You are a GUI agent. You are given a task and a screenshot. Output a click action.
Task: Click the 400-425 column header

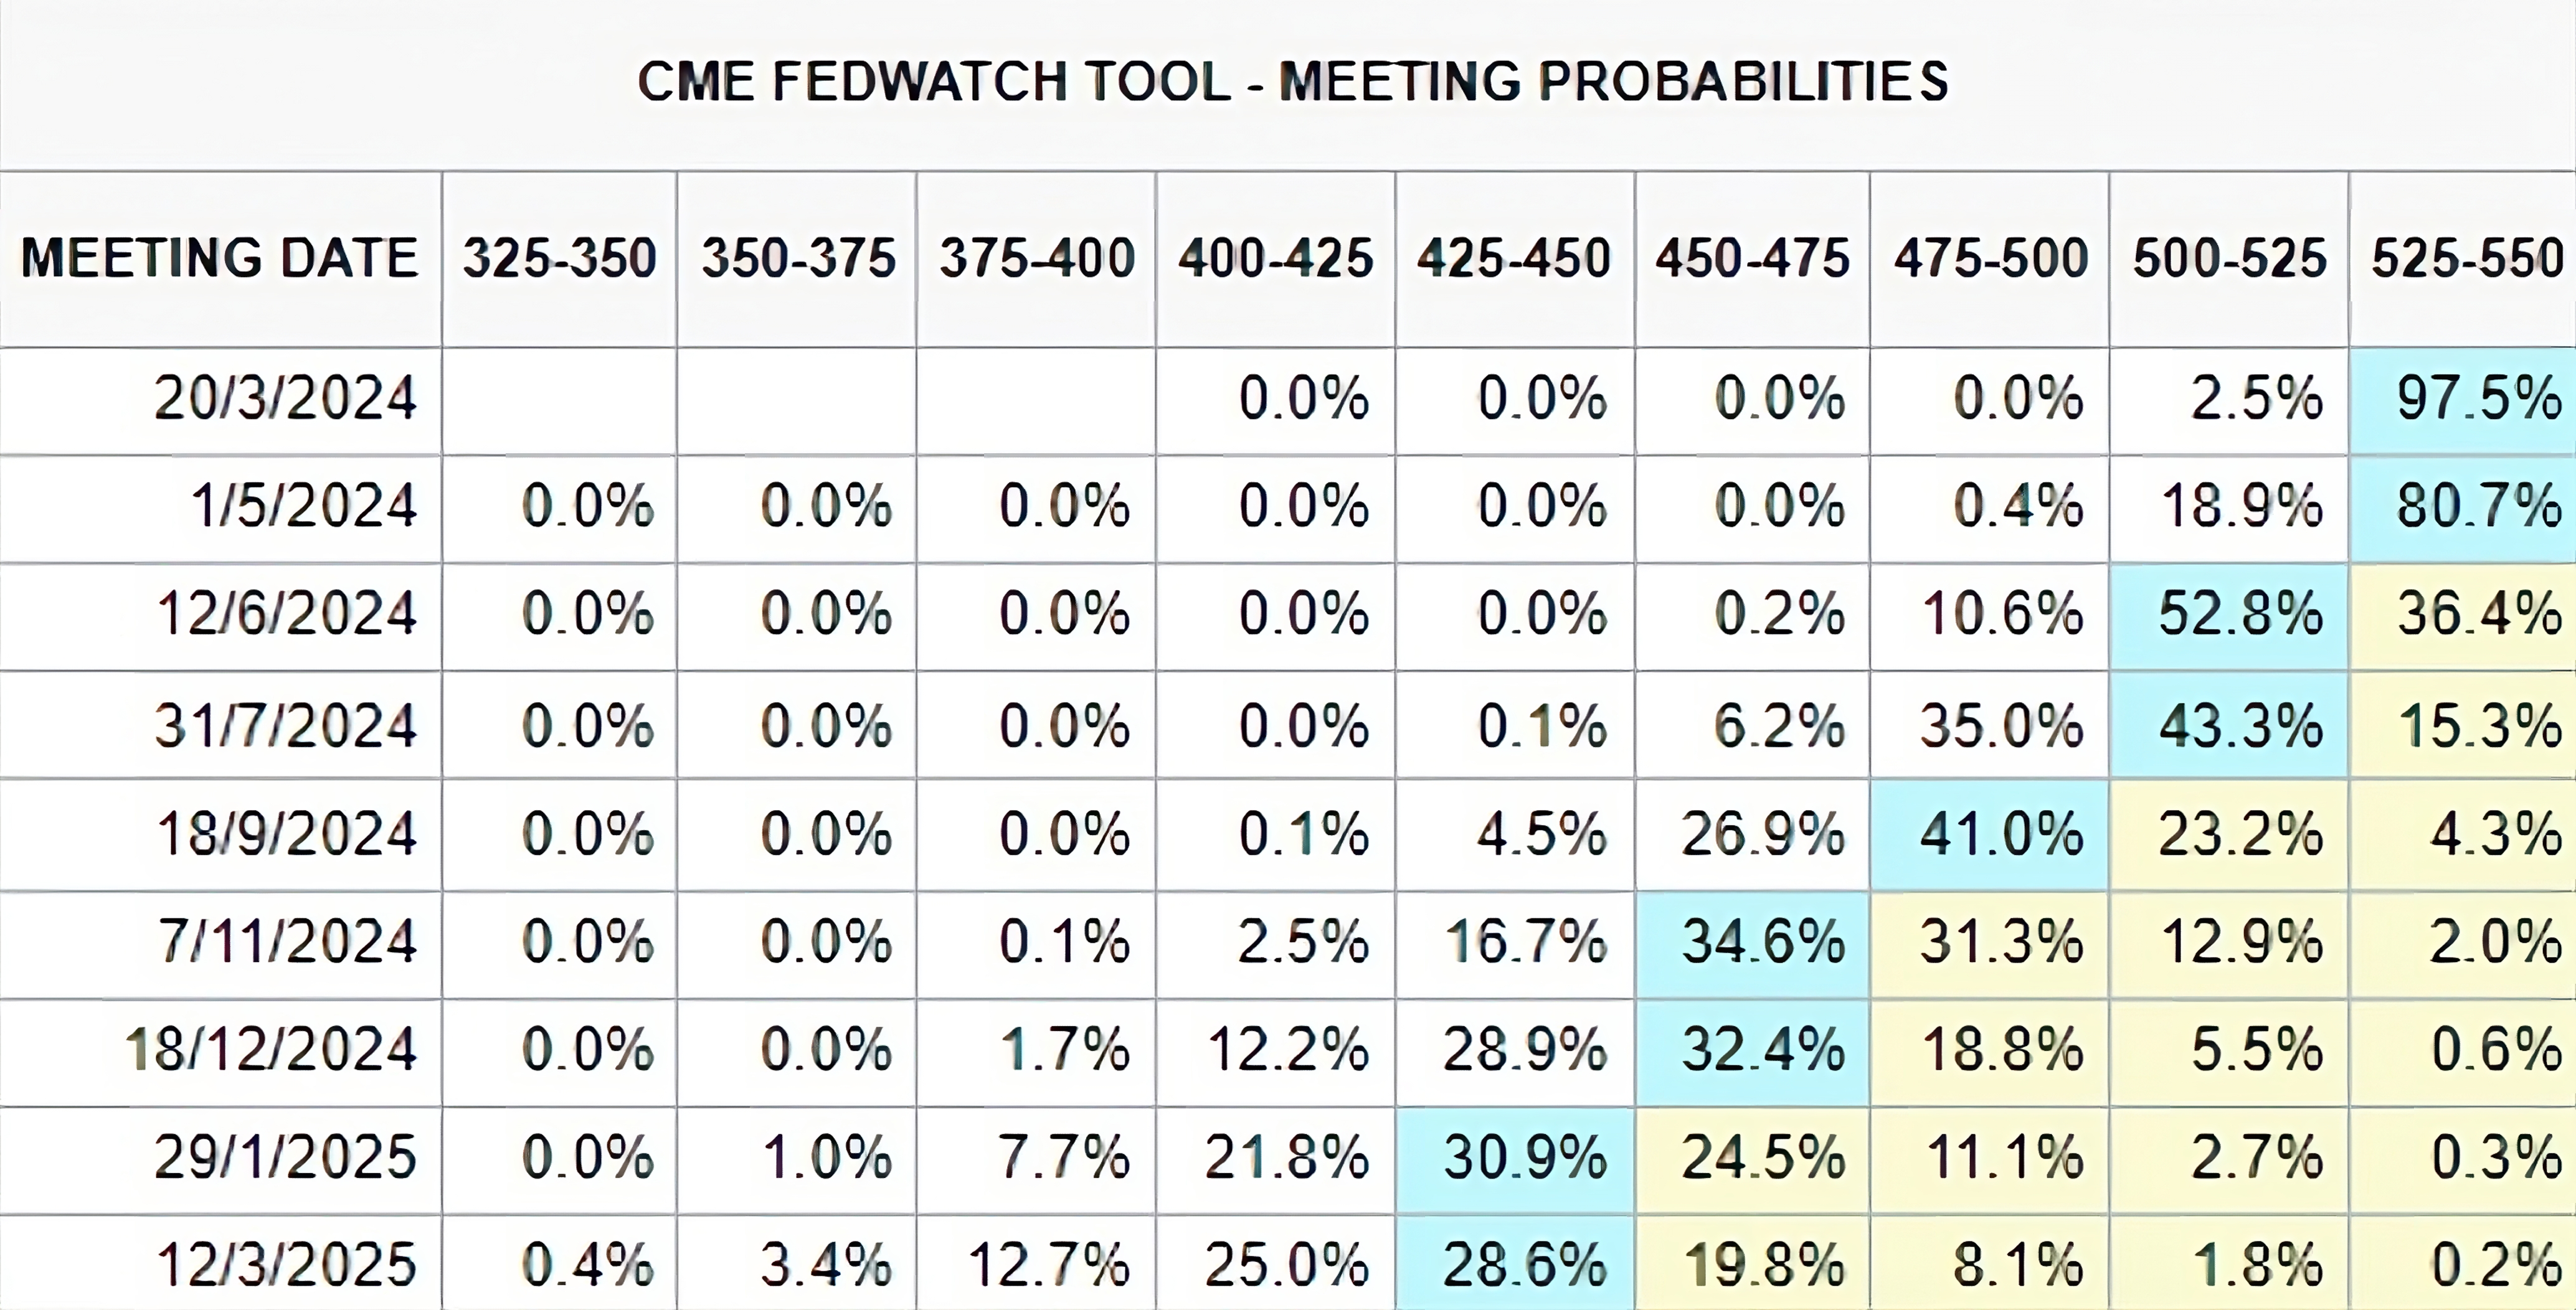(1275, 258)
